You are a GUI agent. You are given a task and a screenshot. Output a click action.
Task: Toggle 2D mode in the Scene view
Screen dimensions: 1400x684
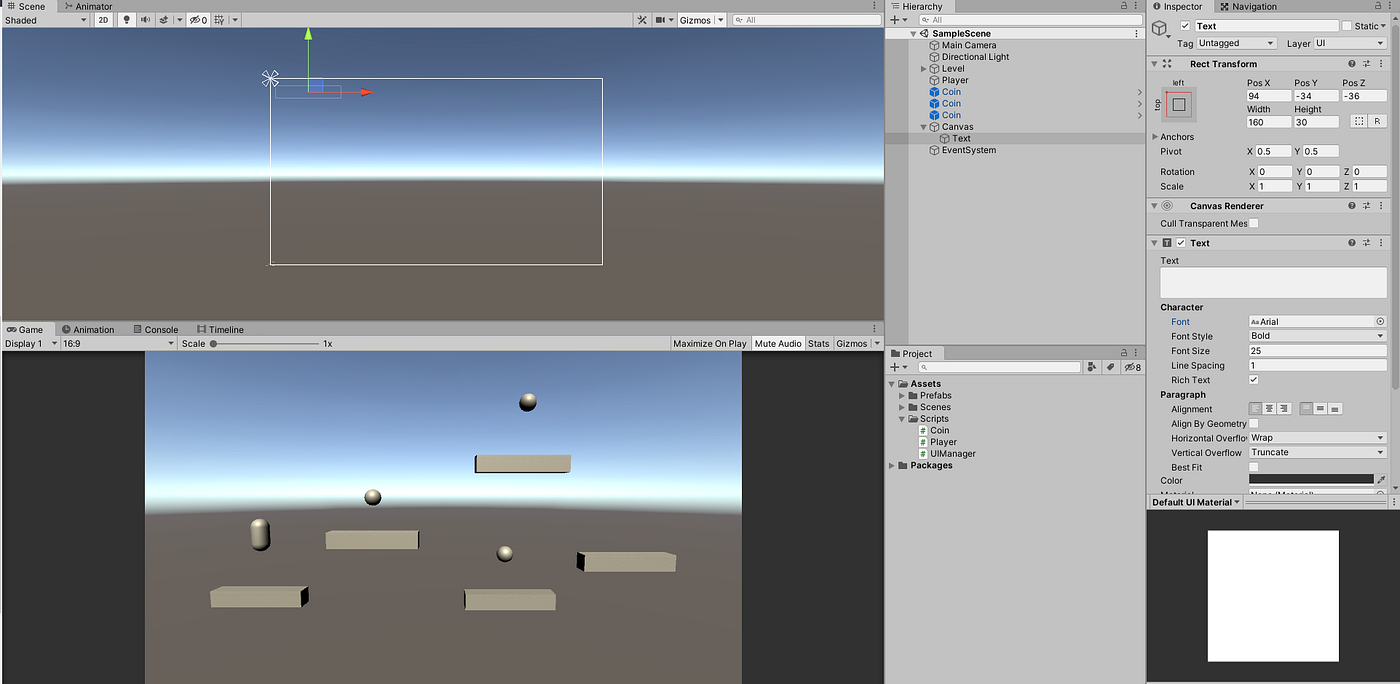click(x=103, y=19)
